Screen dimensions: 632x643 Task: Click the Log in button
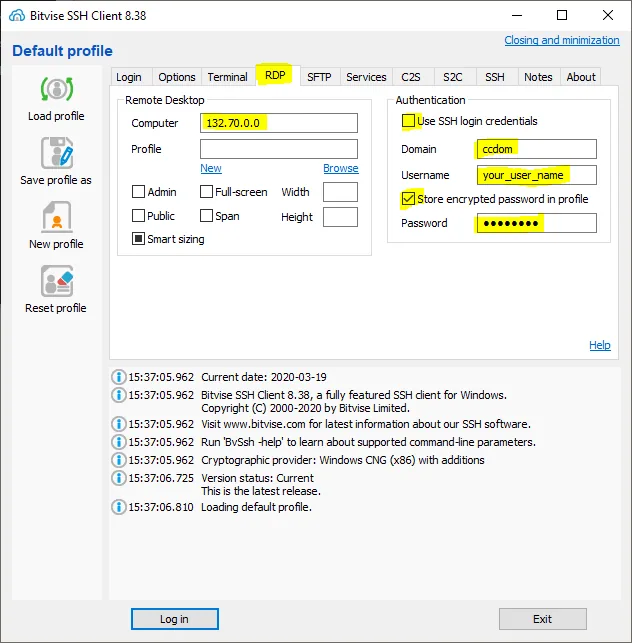point(175,619)
